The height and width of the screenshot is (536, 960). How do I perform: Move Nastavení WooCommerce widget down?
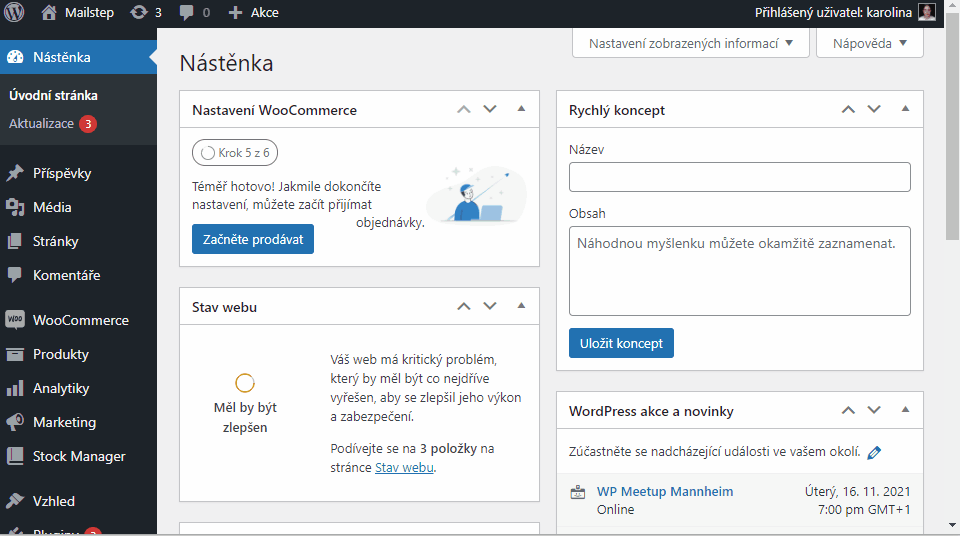pos(490,109)
